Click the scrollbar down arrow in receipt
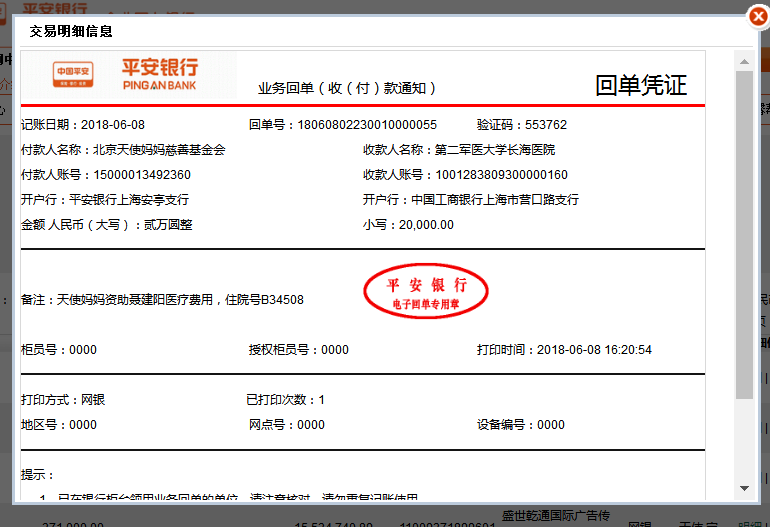770x527 pixels. (744, 488)
